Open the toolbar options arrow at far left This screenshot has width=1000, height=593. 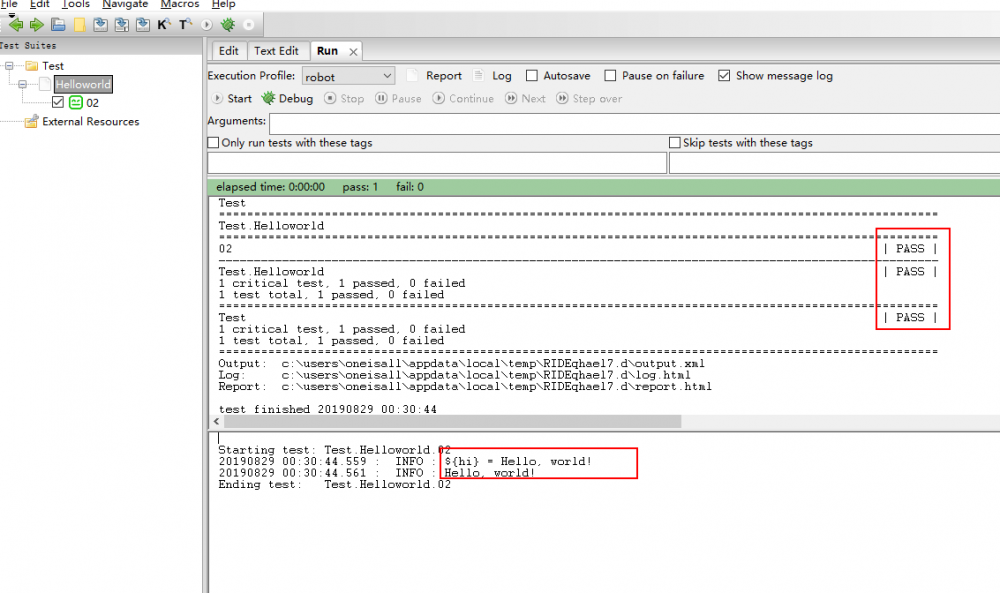click(x=11, y=15)
